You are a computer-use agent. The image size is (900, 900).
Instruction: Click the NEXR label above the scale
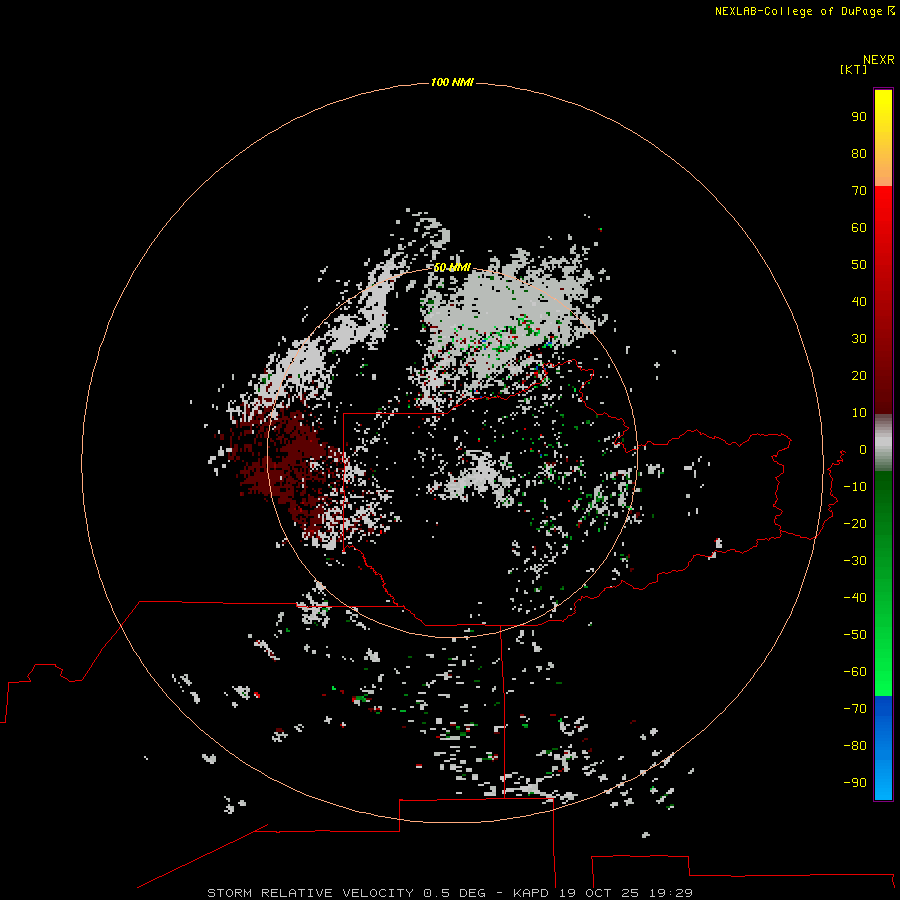pyautogui.click(x=879, y=60)
